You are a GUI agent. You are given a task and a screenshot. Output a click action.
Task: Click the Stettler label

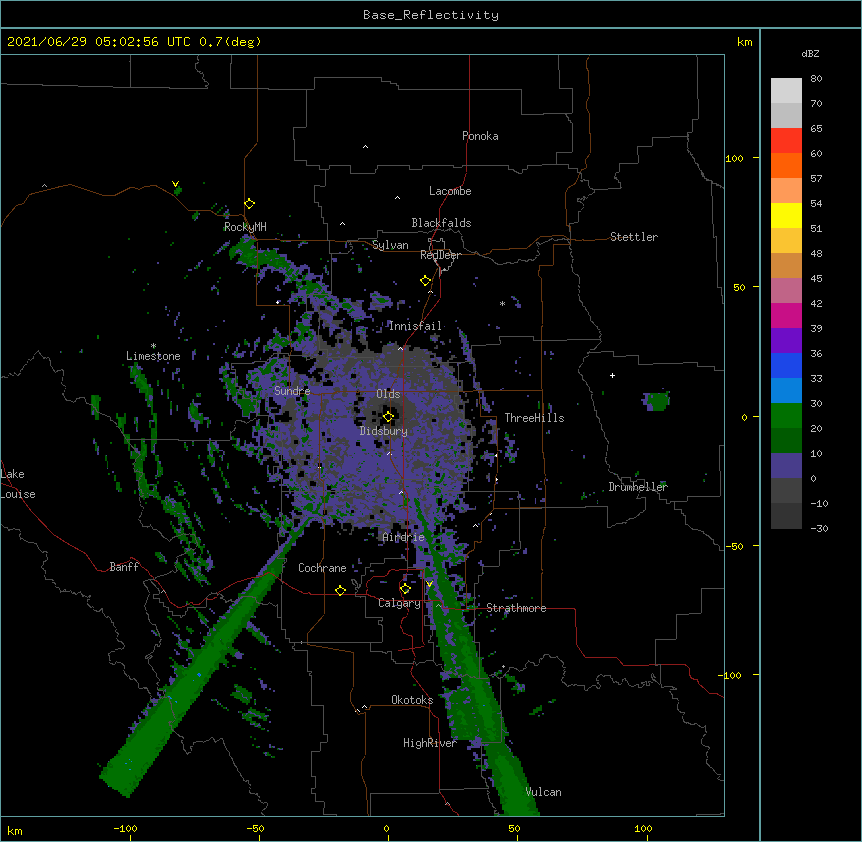pos(634,237)
